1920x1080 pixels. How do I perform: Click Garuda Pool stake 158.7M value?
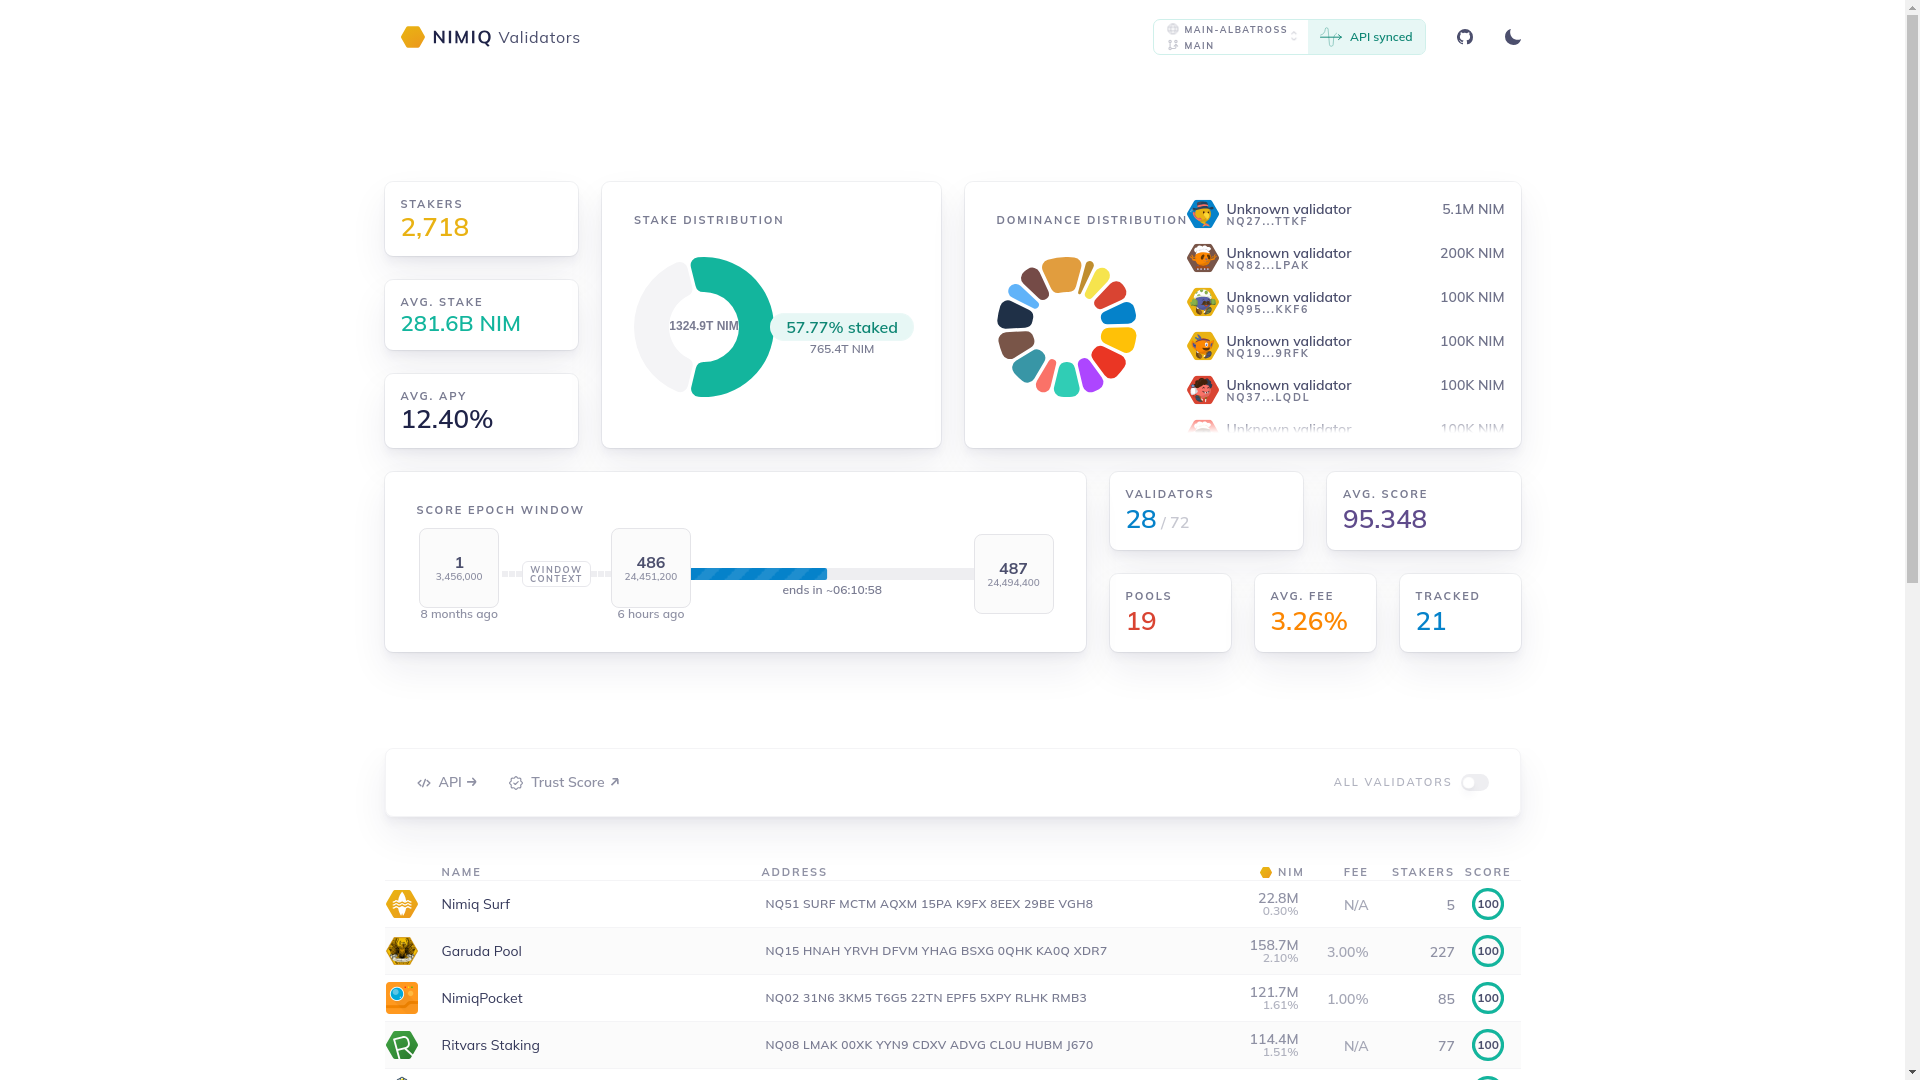(1274, 945)
